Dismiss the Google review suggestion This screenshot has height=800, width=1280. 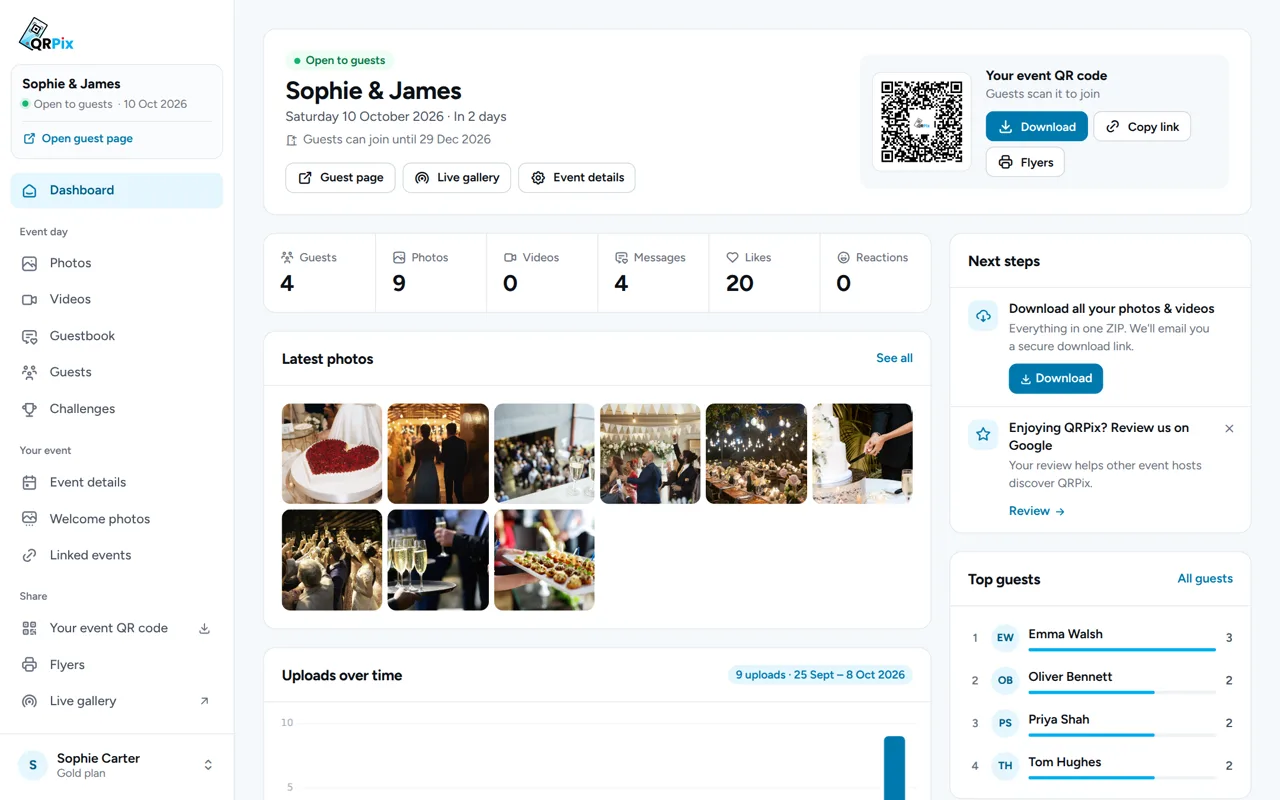click(x=1229, y=428)
